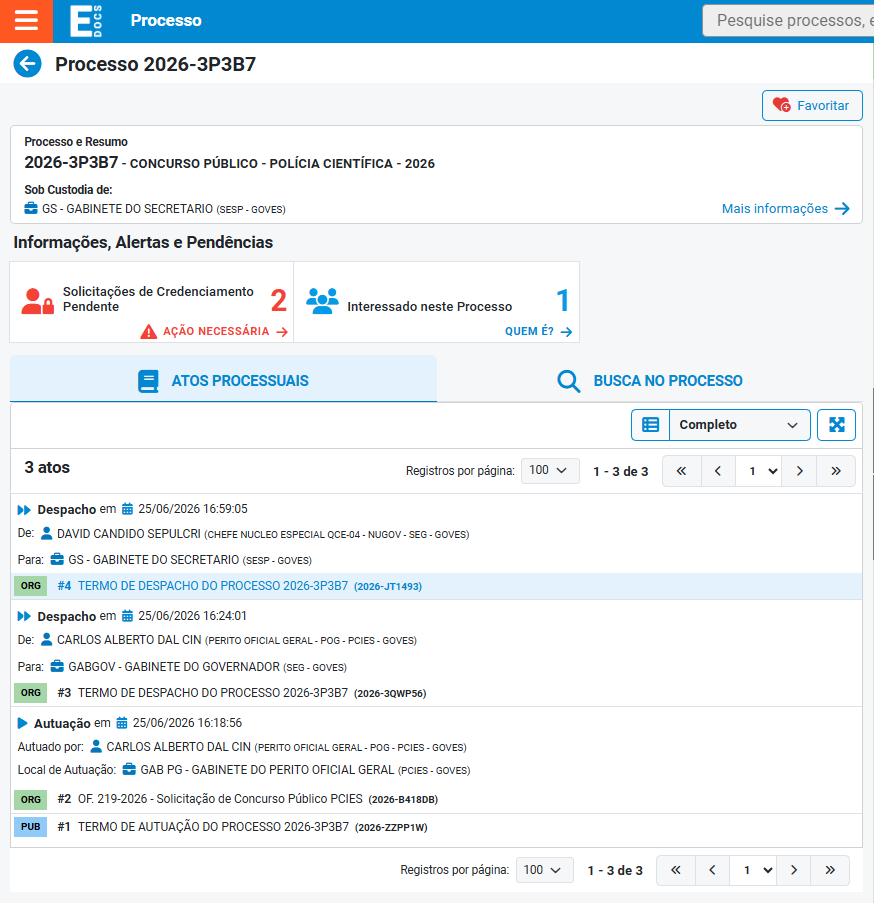Viewport: 874px width, 903px height.
Task: Open the Completo view mode dropdown
Action: (739, 425)
